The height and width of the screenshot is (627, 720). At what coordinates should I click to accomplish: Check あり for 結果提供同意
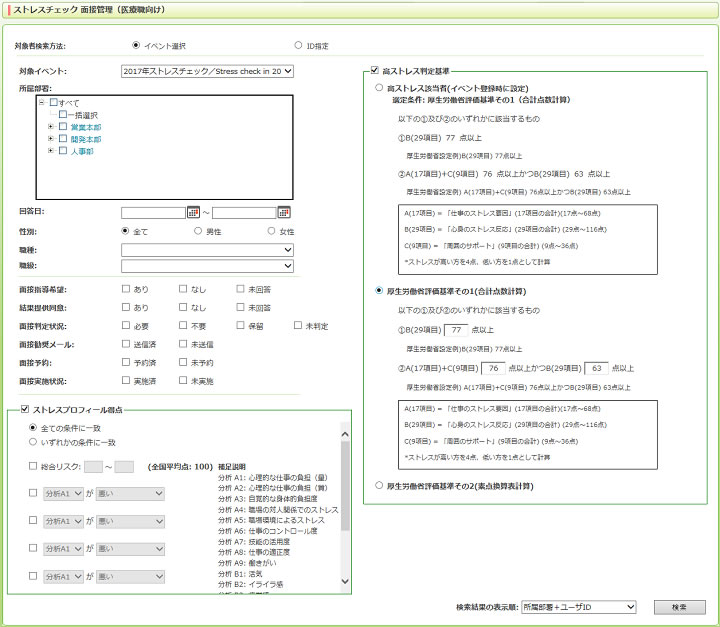click(x=126, y=307)
